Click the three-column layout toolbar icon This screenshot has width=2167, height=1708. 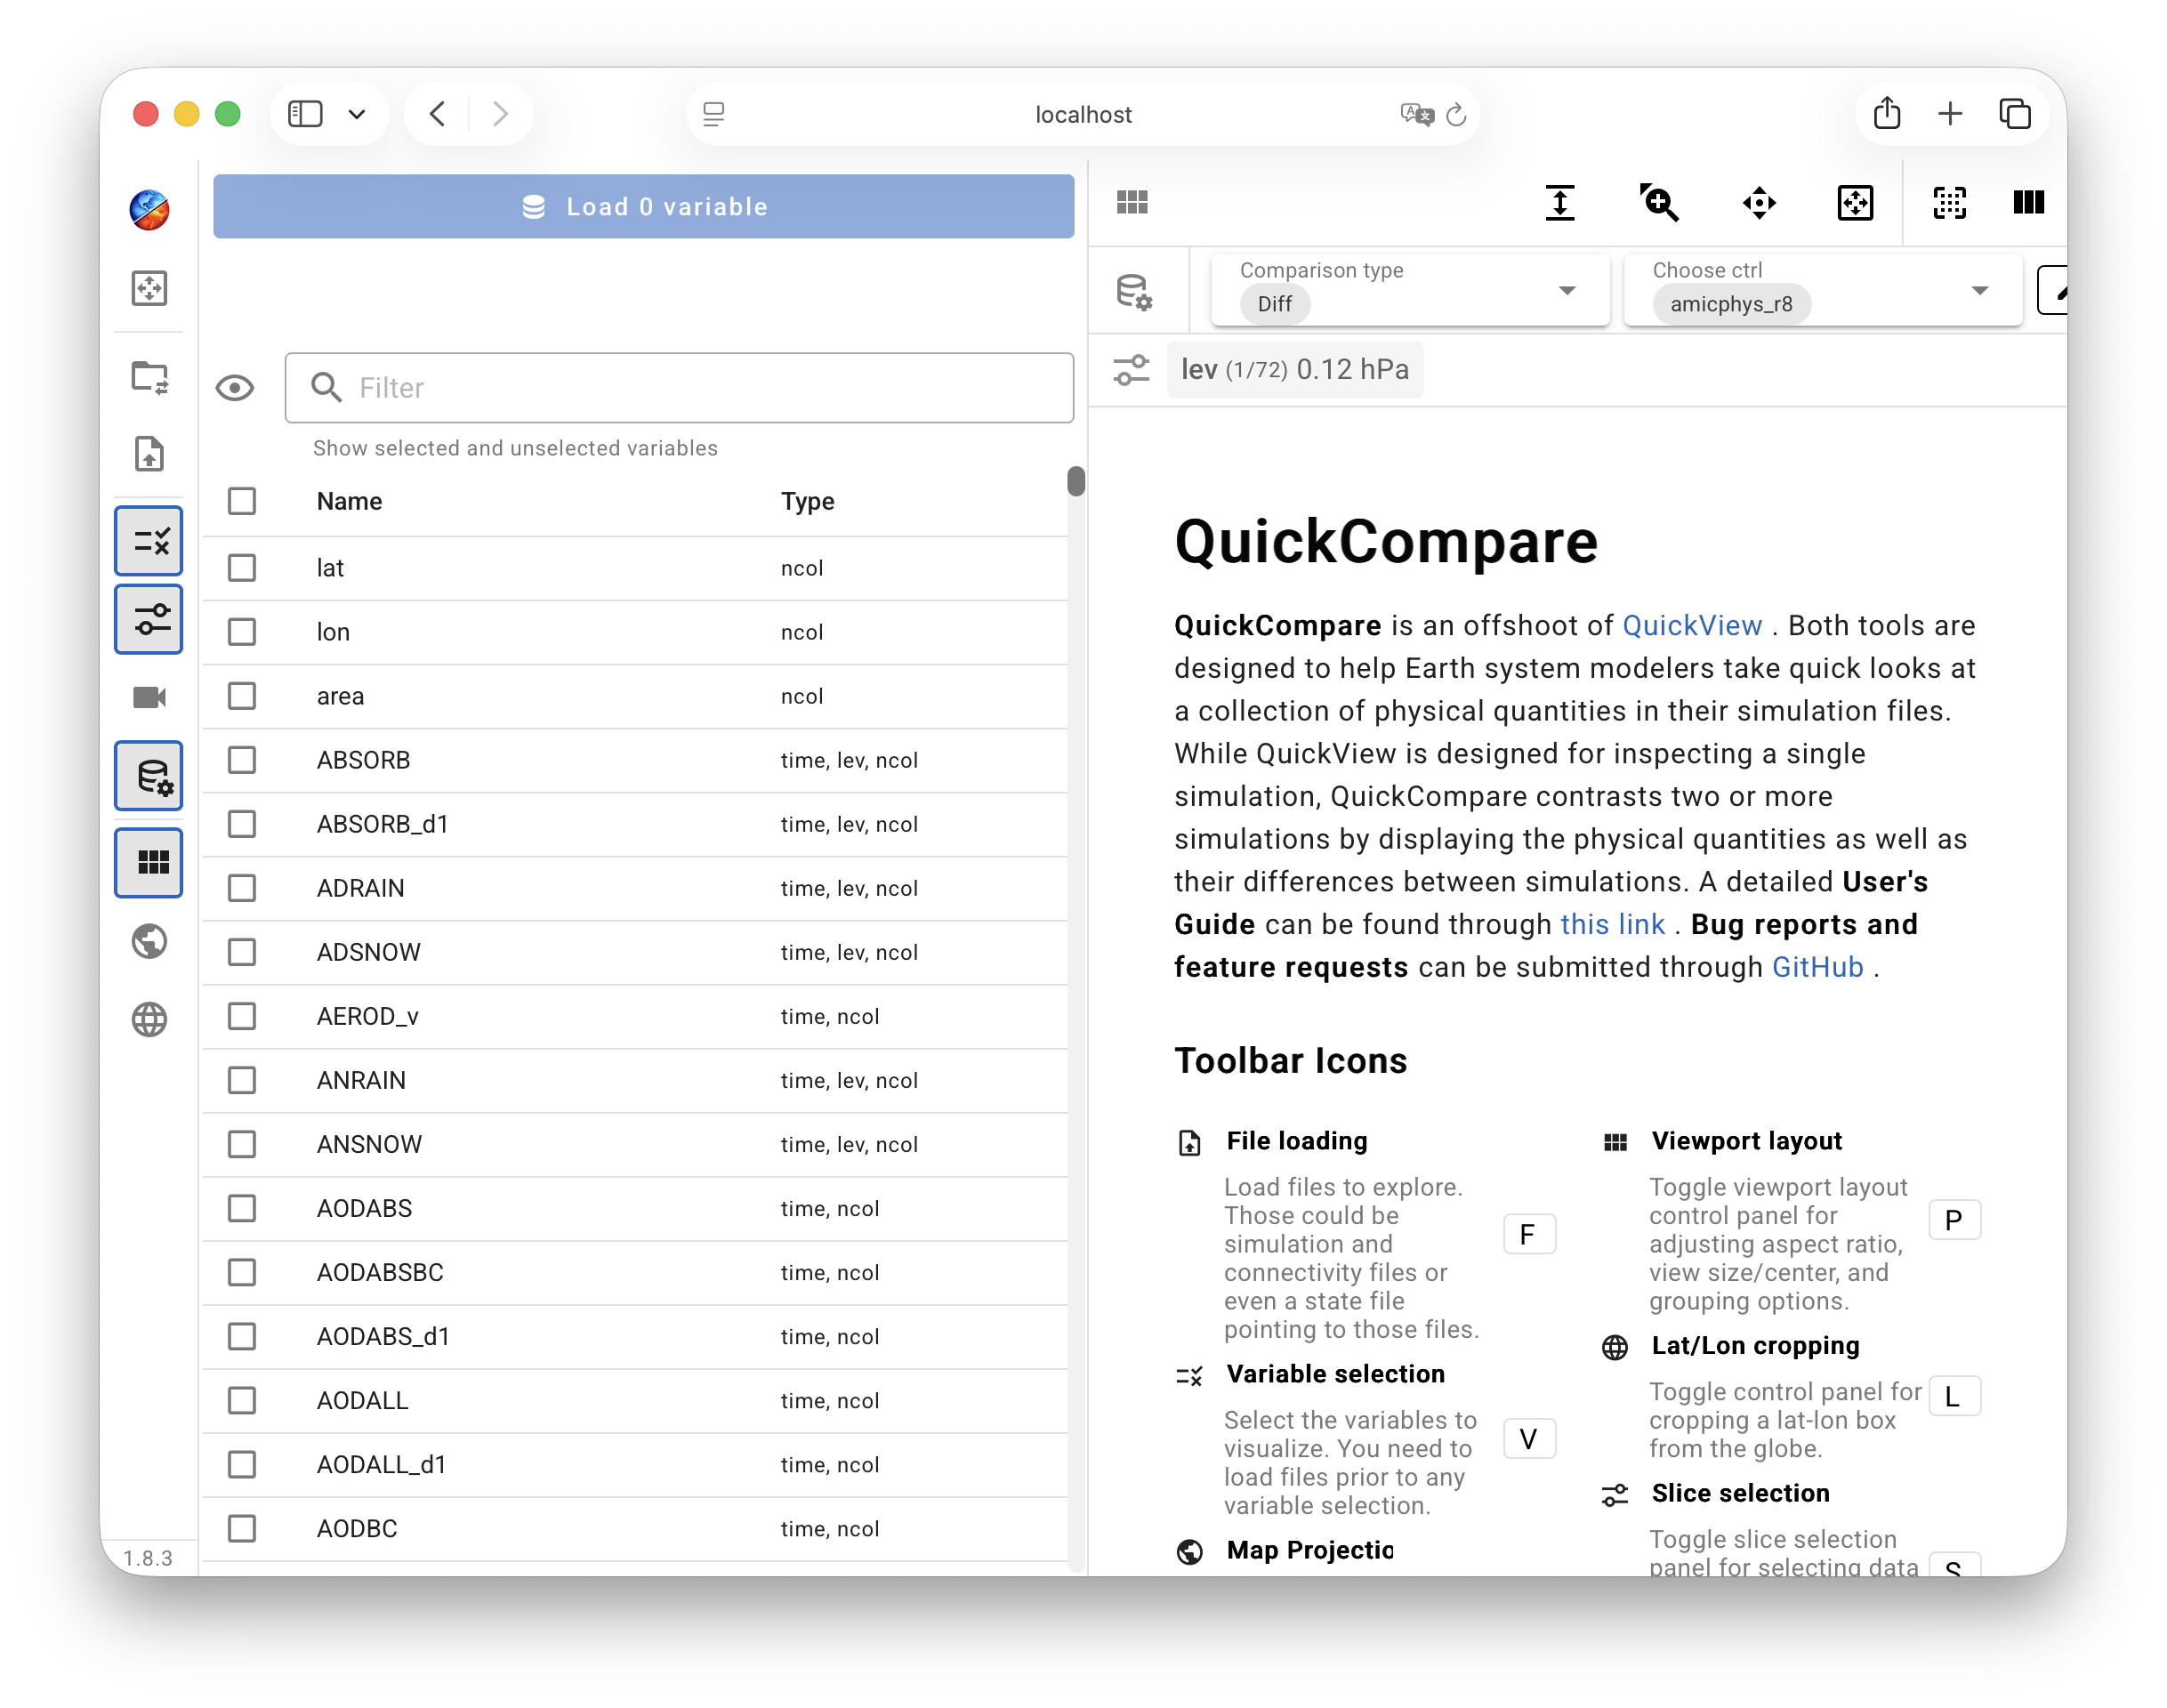coord(2027,203)
